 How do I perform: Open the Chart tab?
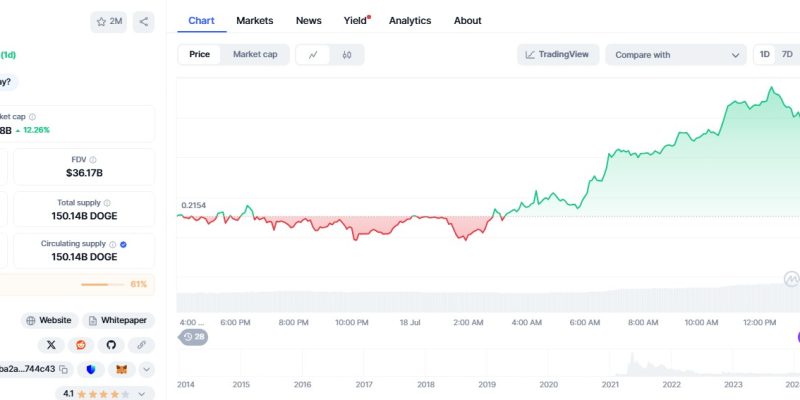[x=202, y=20]
